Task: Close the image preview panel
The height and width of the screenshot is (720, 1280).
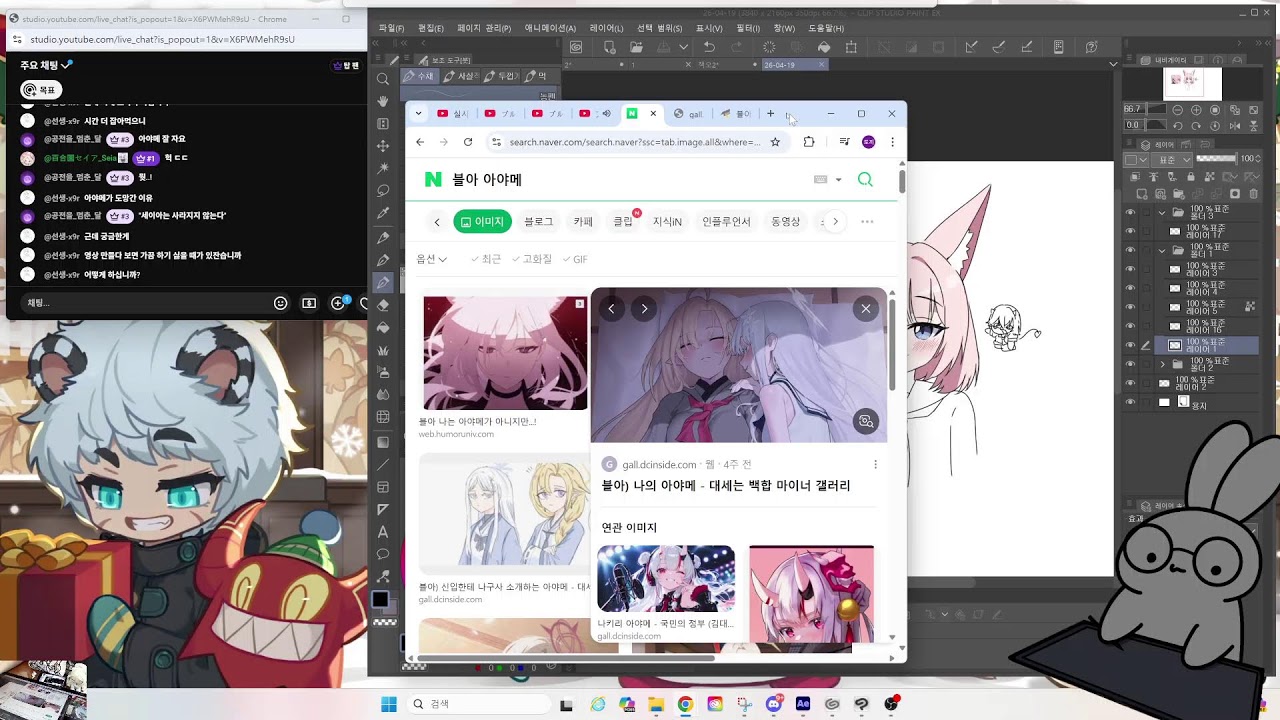Action: pyautogui.click(x=865, y=309)
